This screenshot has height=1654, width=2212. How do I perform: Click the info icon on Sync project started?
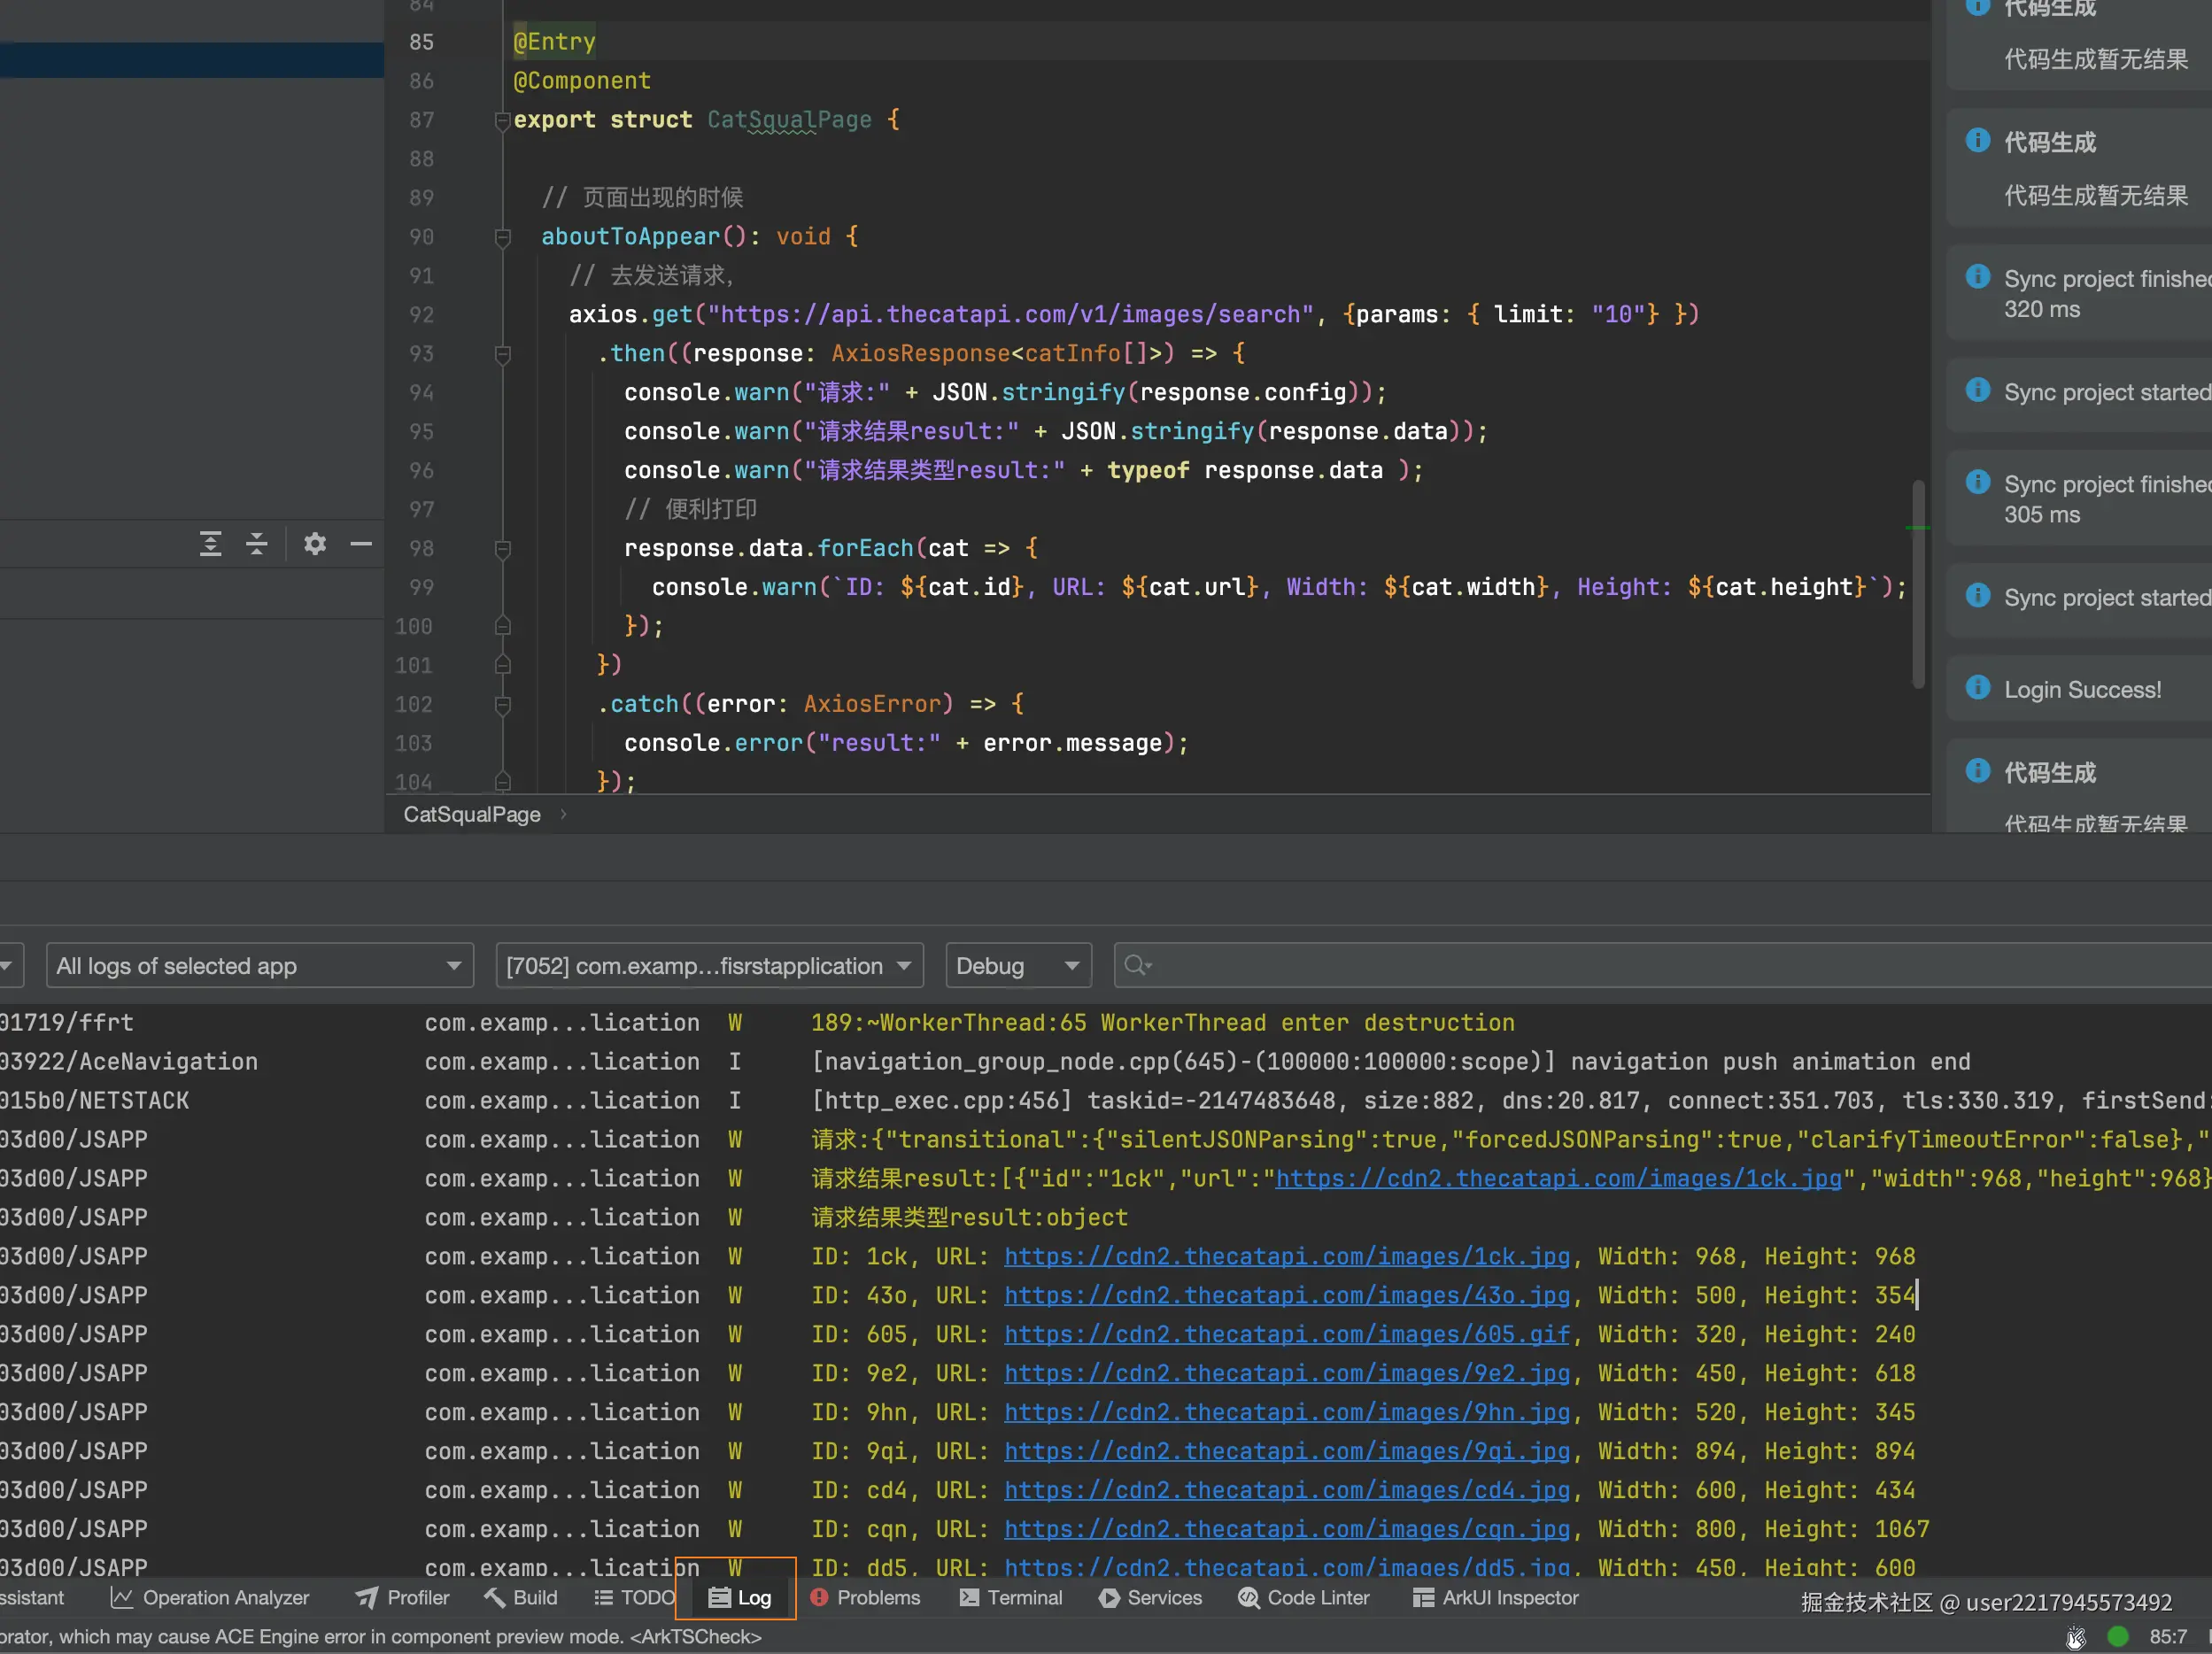[x=1977, y=391]
